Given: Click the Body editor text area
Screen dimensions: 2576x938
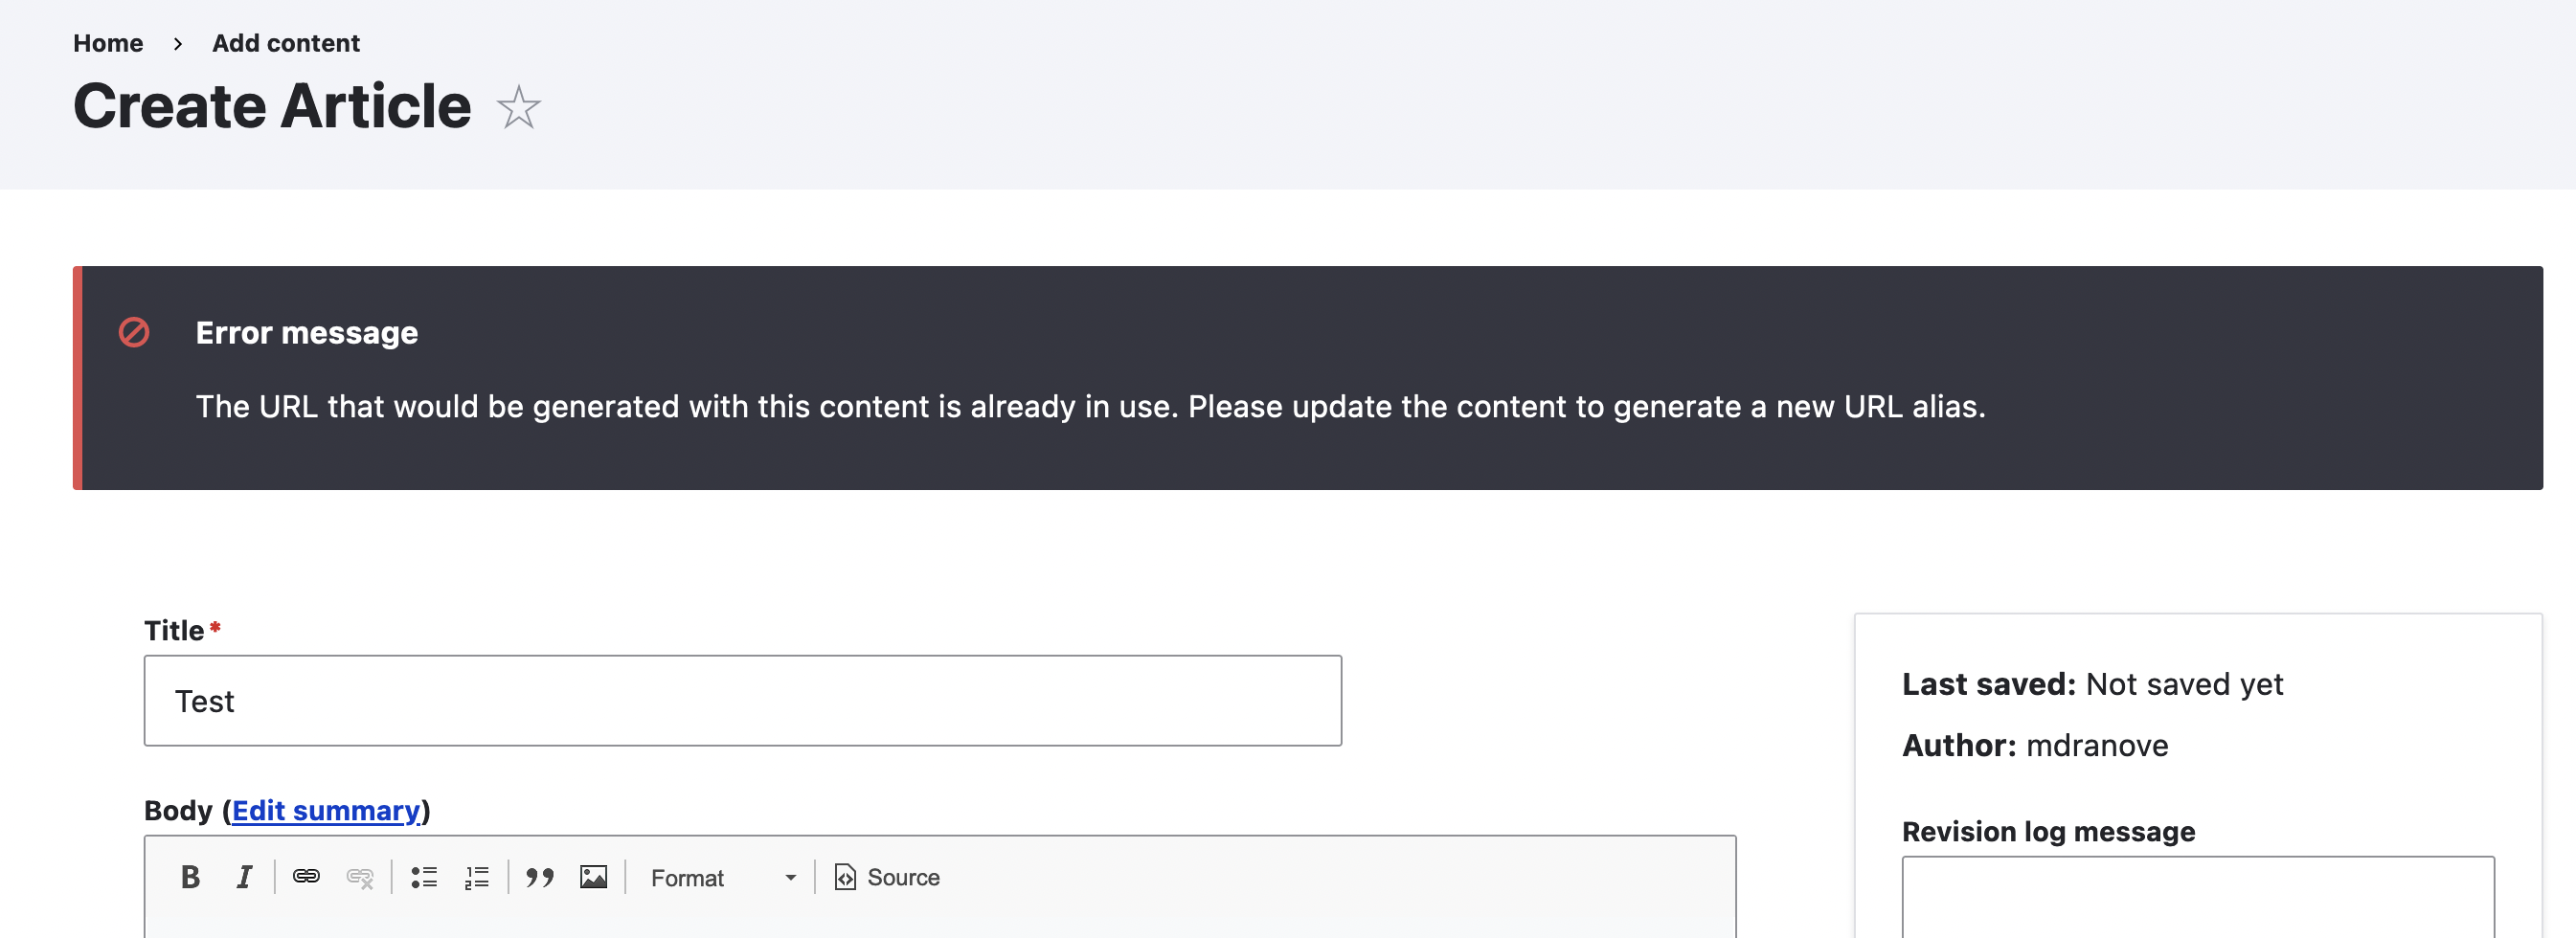Looking at the screenshot, I should click(940, 924).
